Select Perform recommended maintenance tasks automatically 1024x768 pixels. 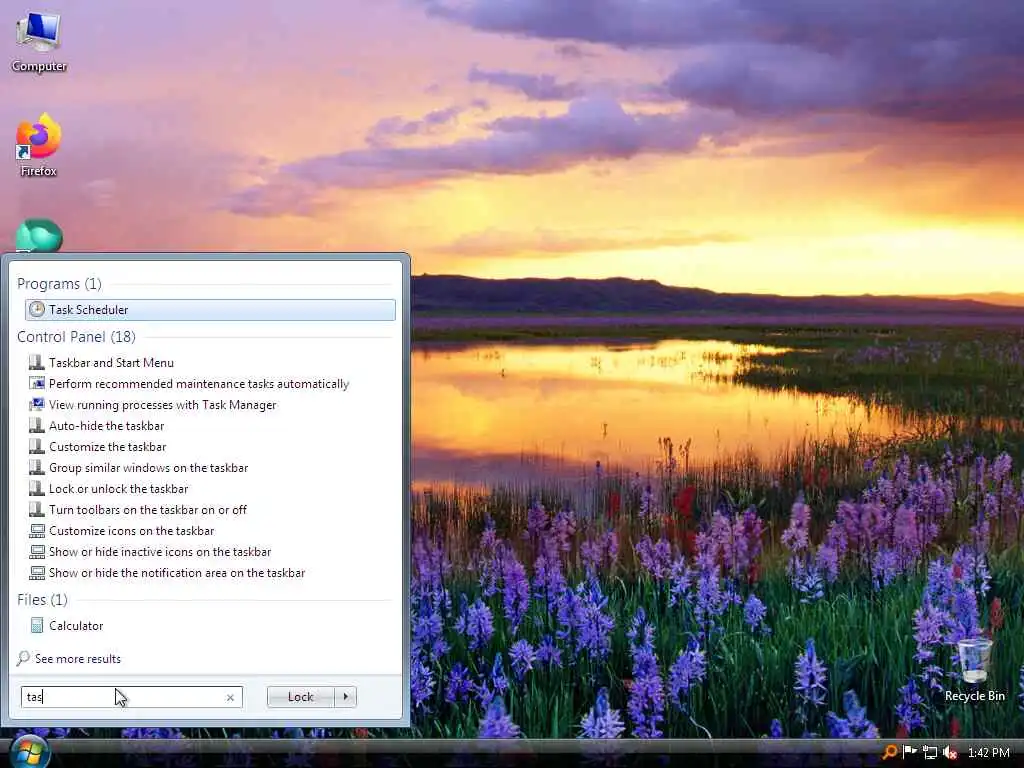199,383
